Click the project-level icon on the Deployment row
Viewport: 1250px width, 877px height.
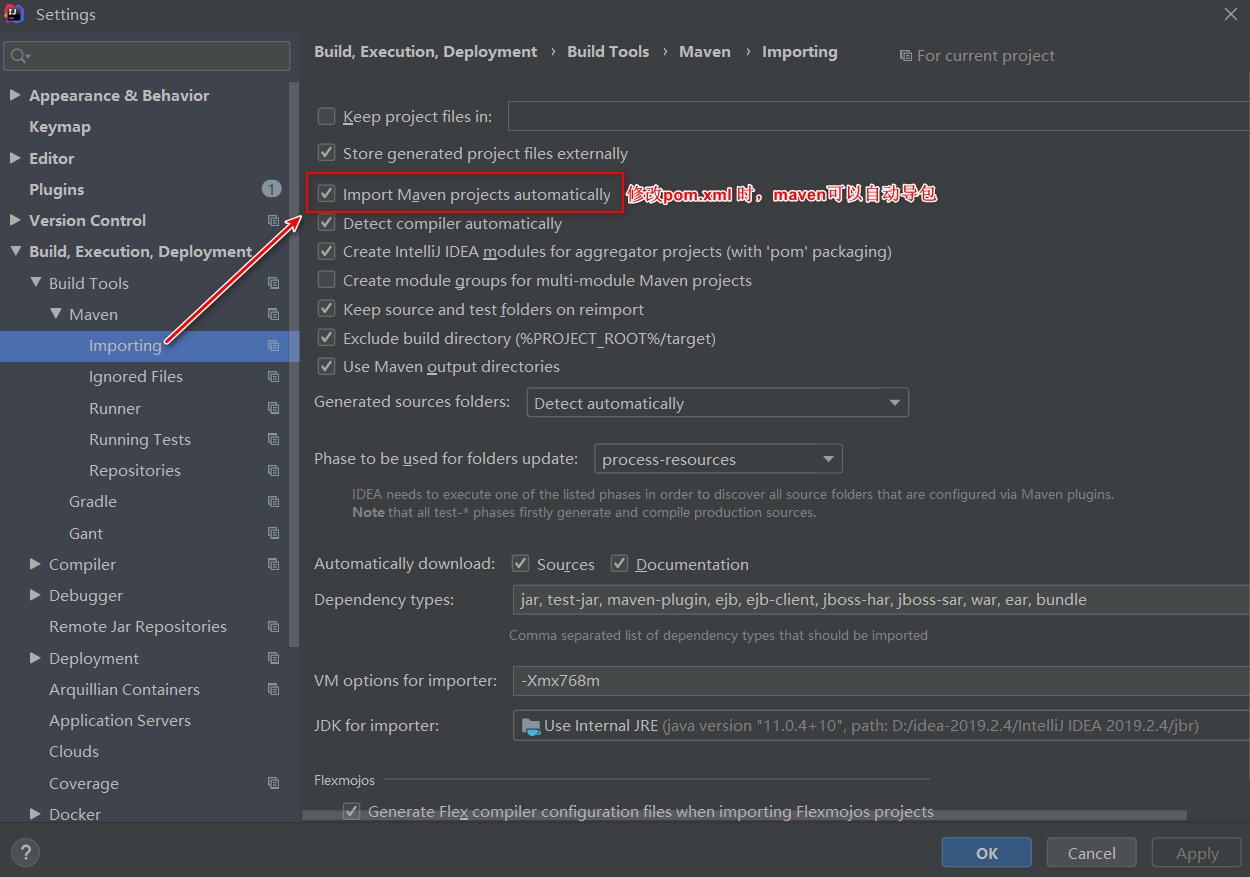pos(273,659)
